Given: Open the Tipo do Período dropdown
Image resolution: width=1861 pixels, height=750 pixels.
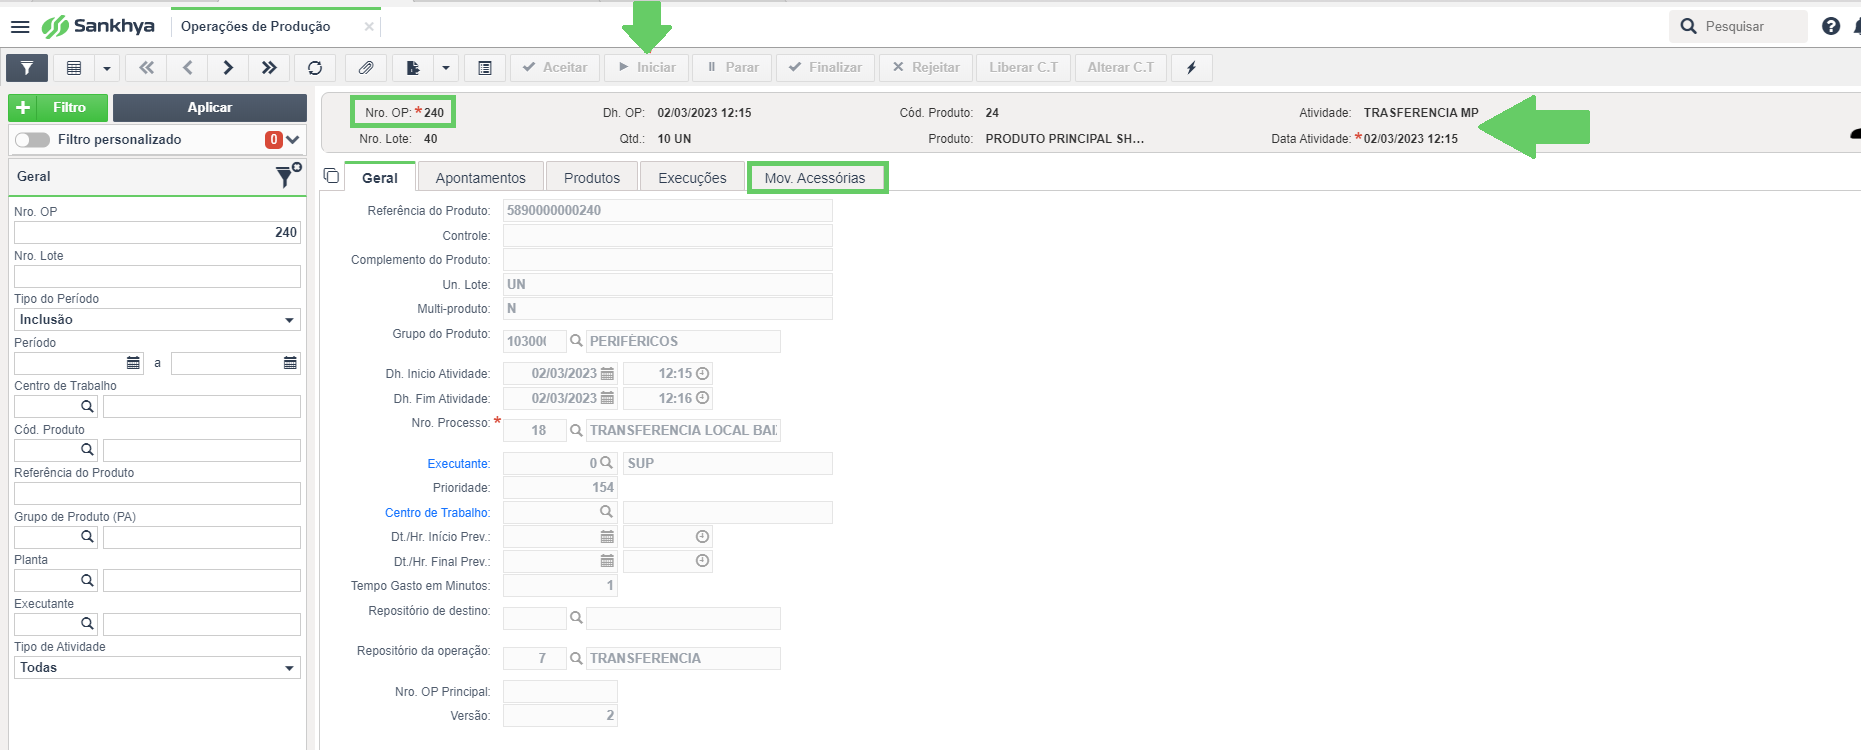Looking at the screenshot, I should (157, 320).
